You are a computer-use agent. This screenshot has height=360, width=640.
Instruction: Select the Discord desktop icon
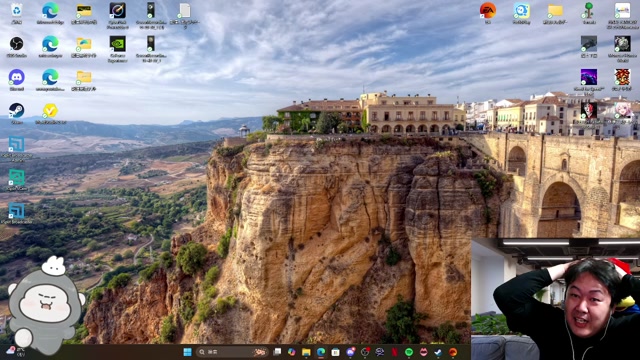point(16,80)
